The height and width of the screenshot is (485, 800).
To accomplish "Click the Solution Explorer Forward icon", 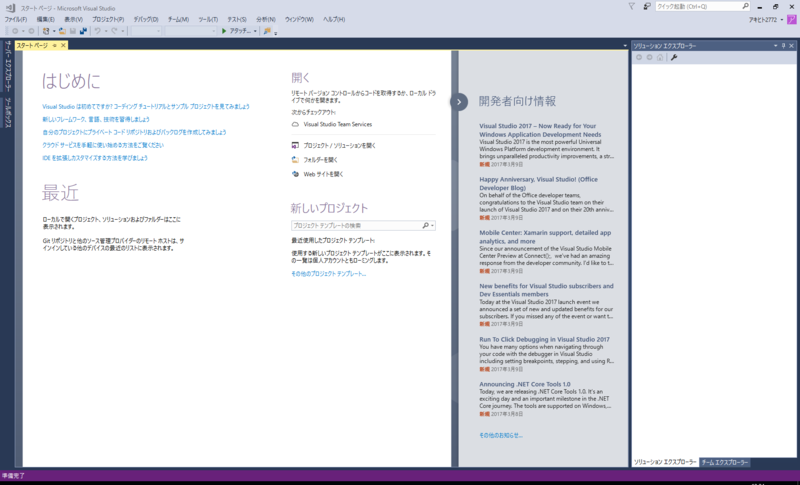I will 649,57.
